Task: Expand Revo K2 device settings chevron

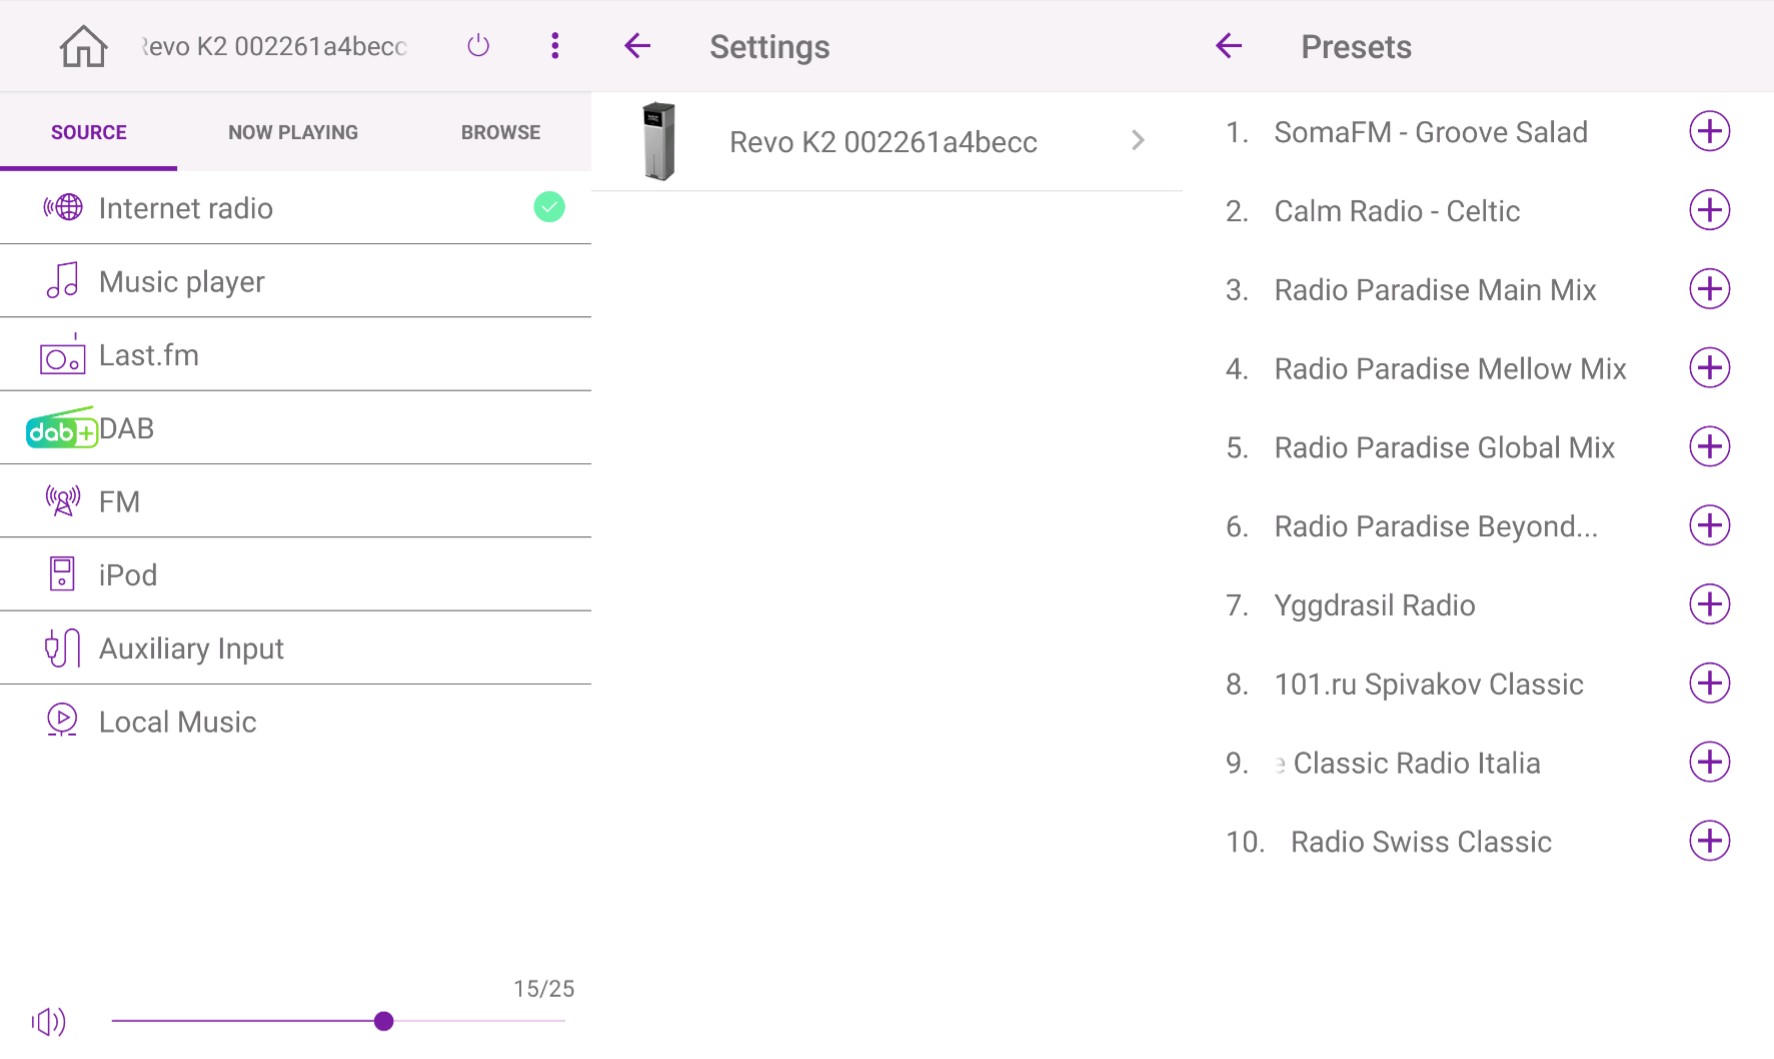Action: pos(1137,141)
